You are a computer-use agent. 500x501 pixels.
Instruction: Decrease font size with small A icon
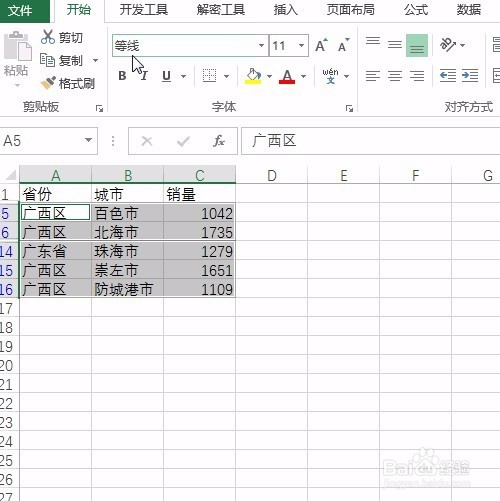pyautogui.click(x=343, y=45)
